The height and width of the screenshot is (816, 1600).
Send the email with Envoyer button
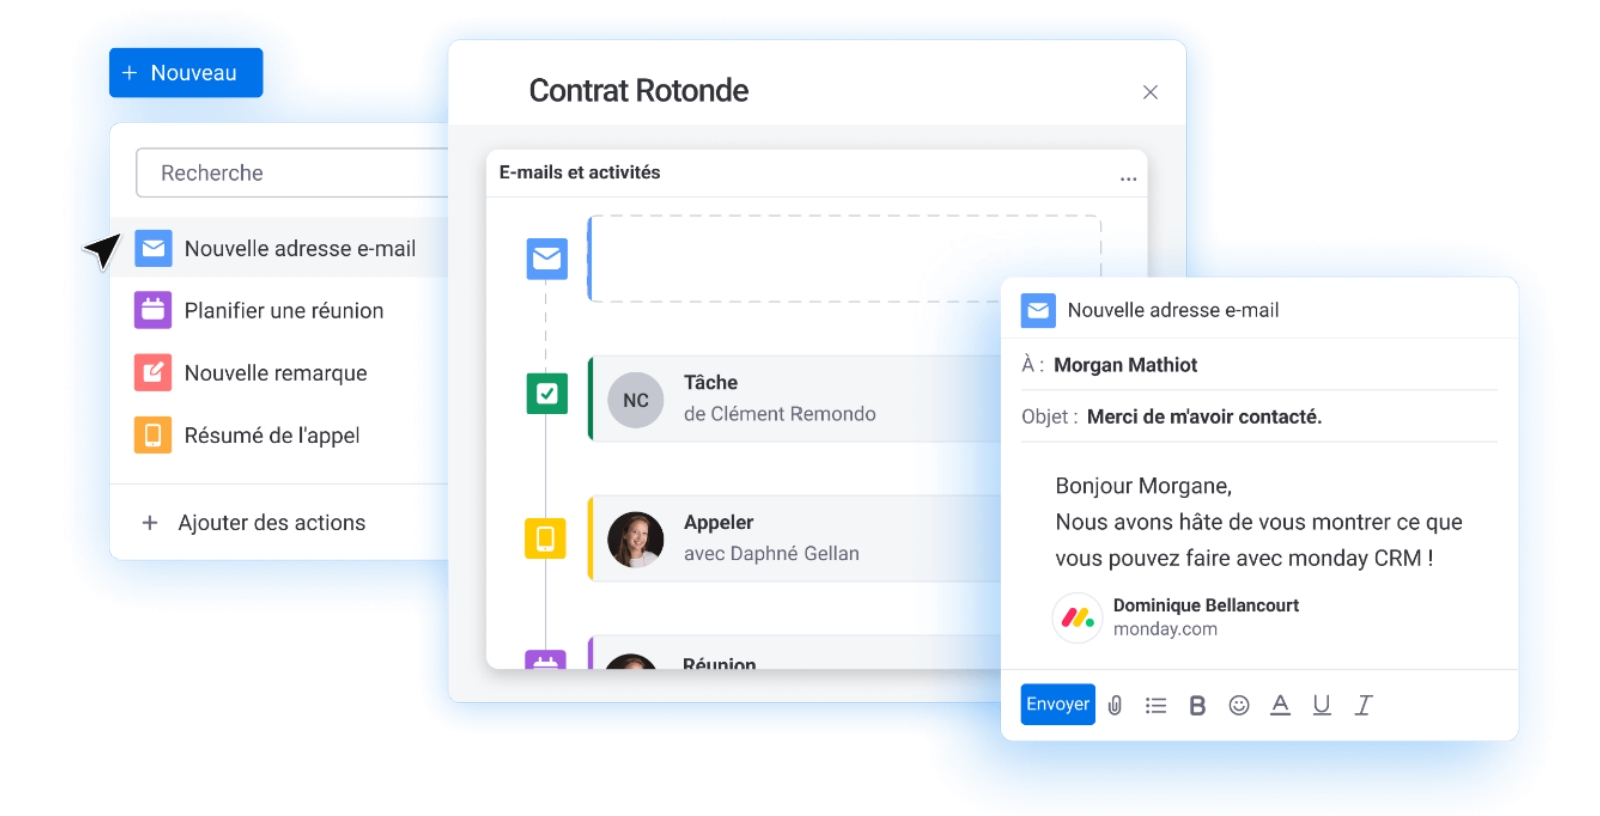[1057, 704]
